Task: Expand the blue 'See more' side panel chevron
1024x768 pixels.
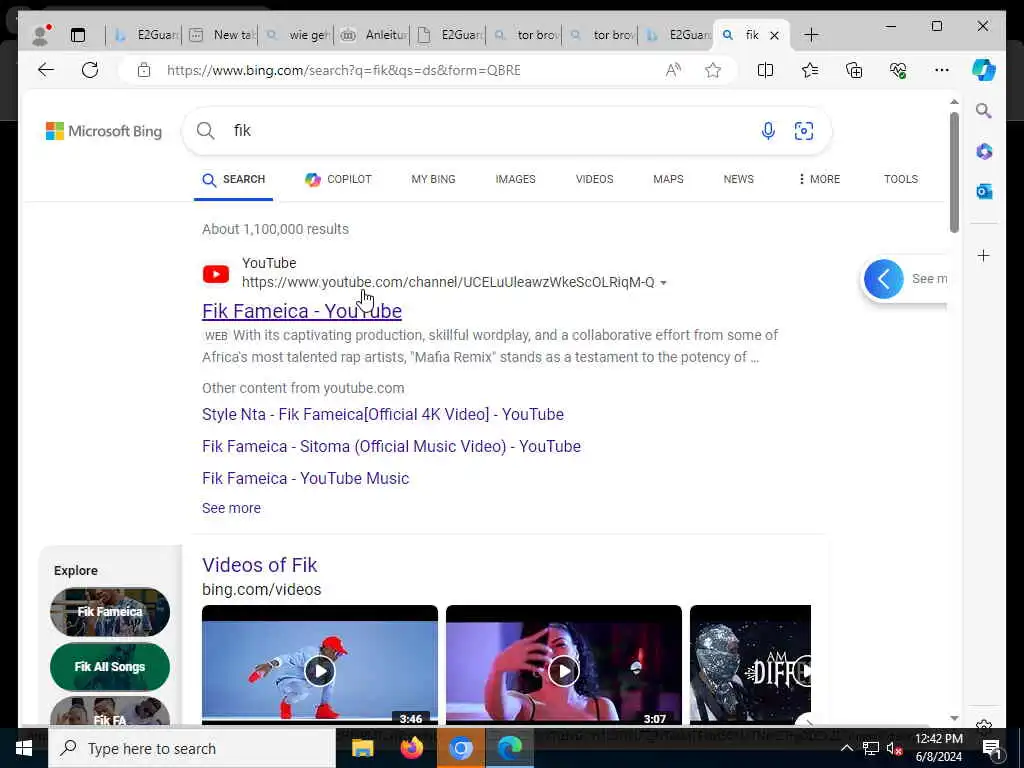Action: (x=884, y=279)
